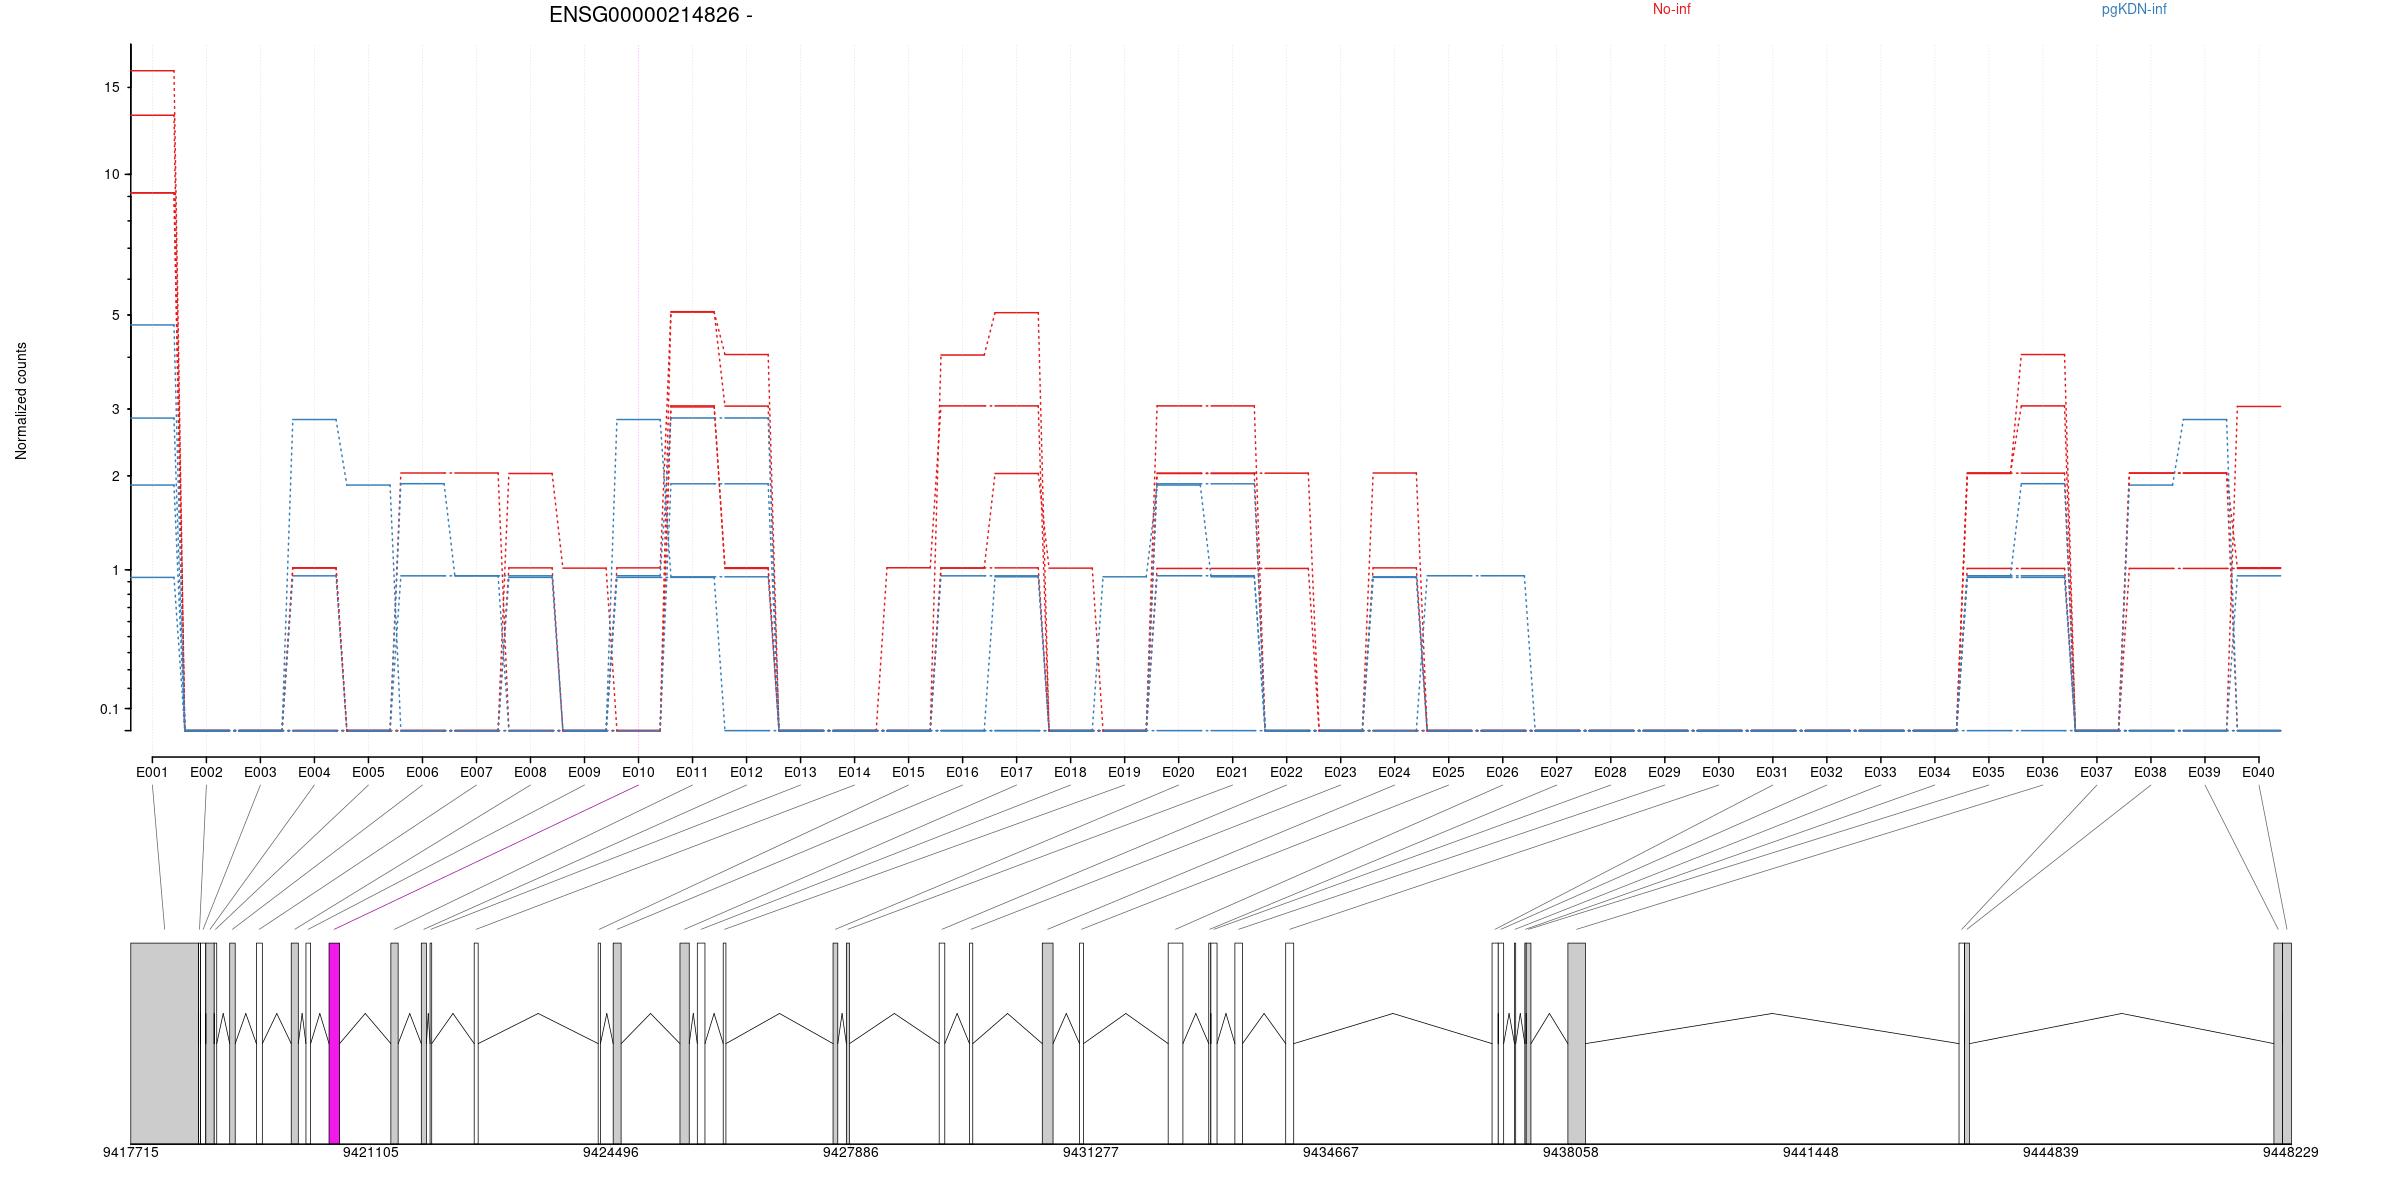Image resolution: width=2400 pixels, height=1200 pixels.
Task: Click the magenta highlighted exon box
Action: tap(334, 1043)
